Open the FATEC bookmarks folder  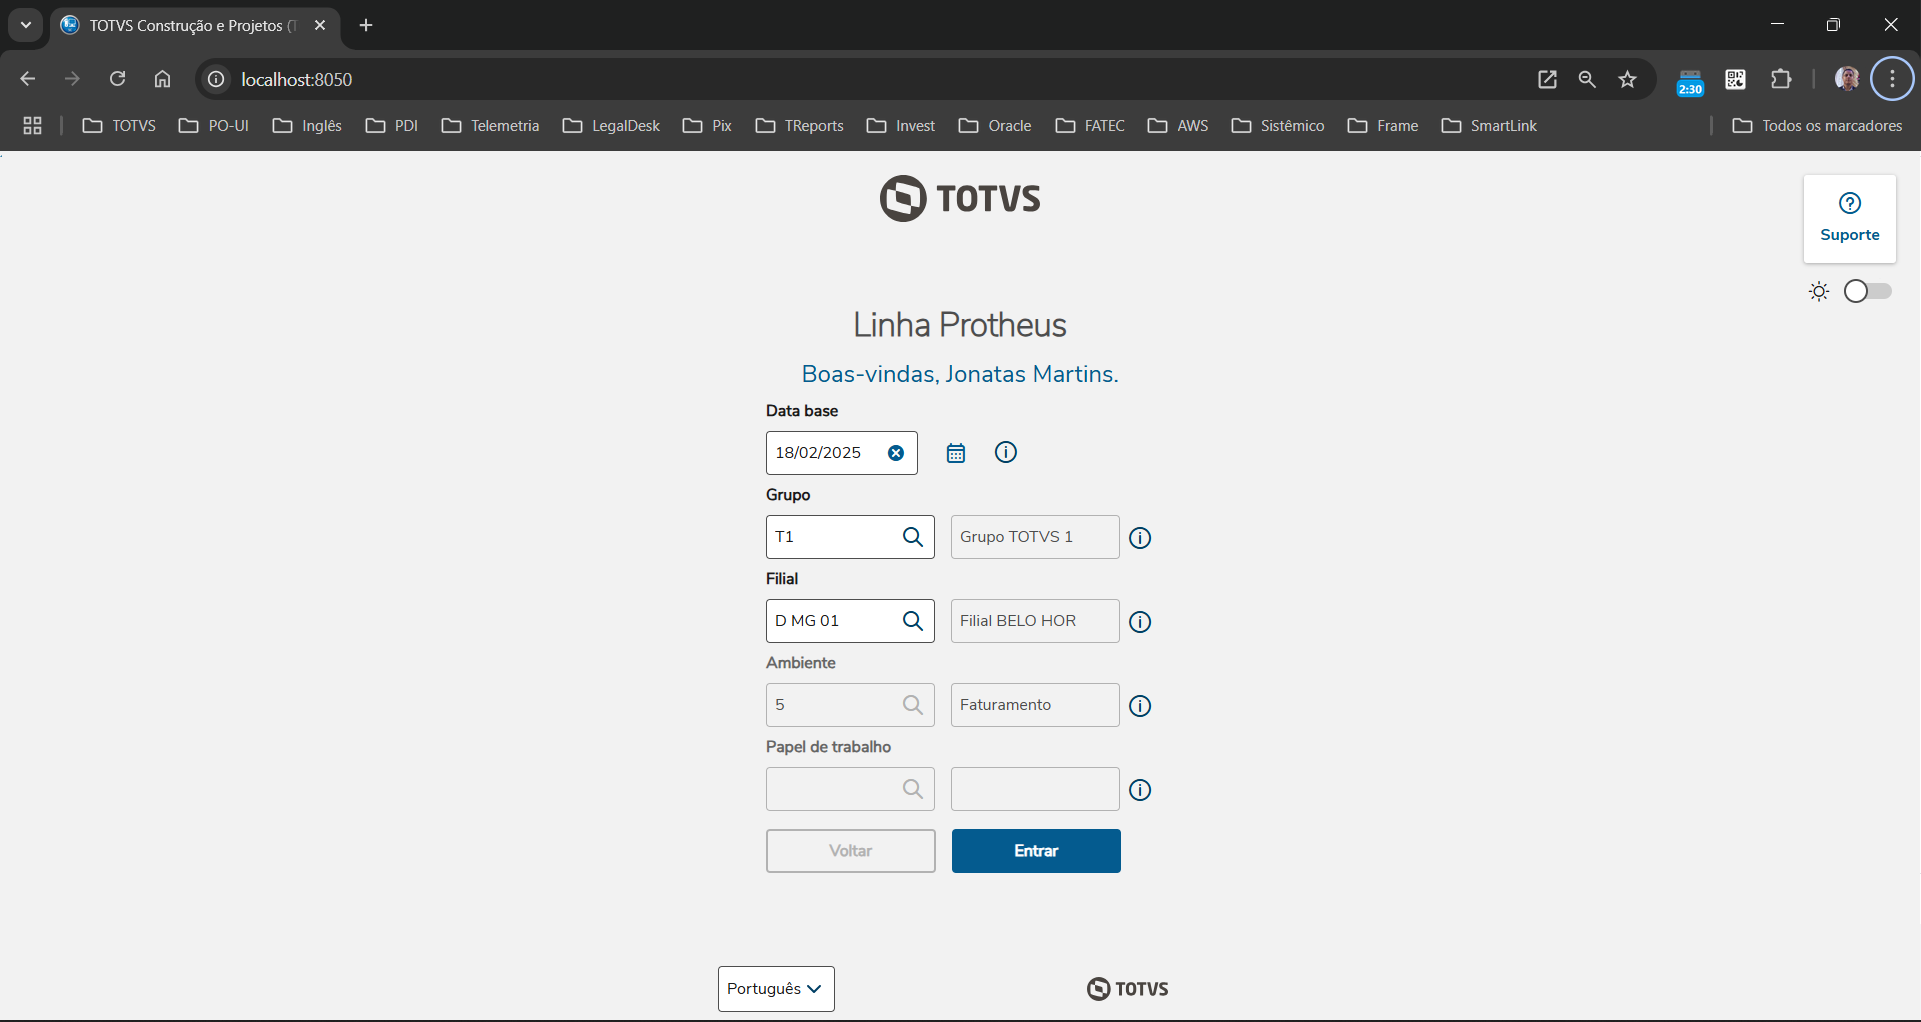[x=1091, y=126]
